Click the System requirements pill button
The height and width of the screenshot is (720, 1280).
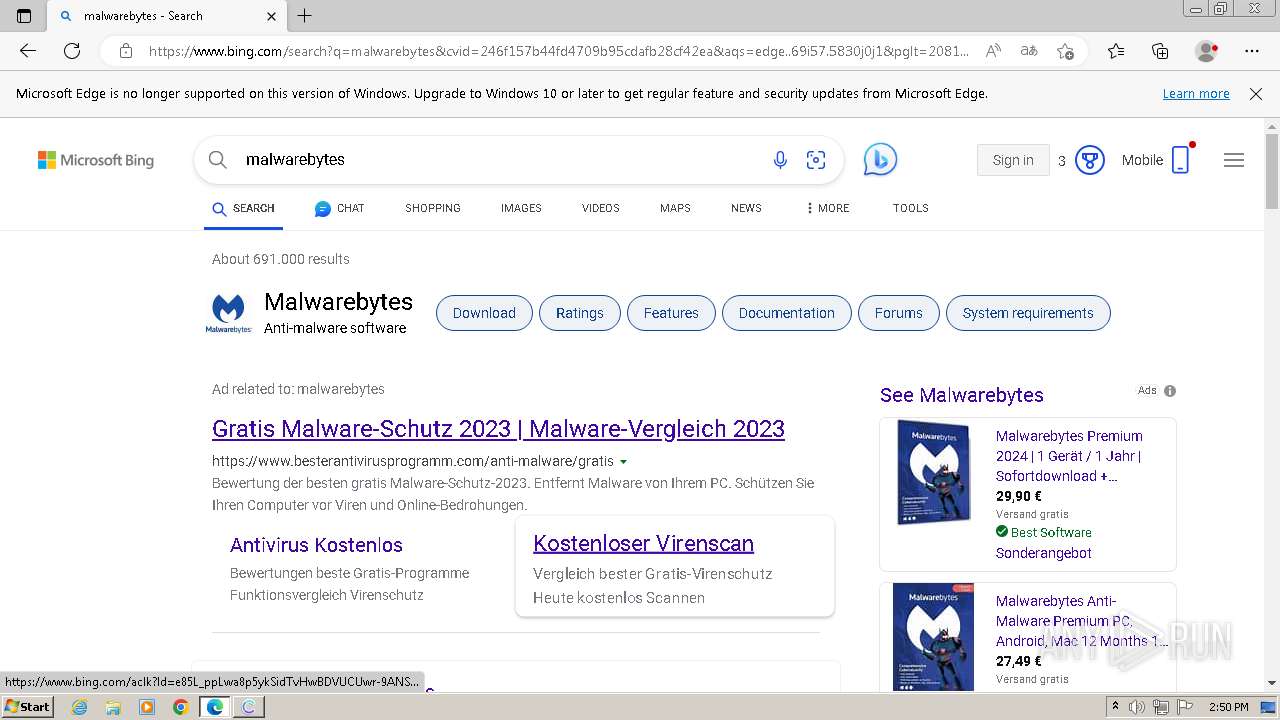1028,313
